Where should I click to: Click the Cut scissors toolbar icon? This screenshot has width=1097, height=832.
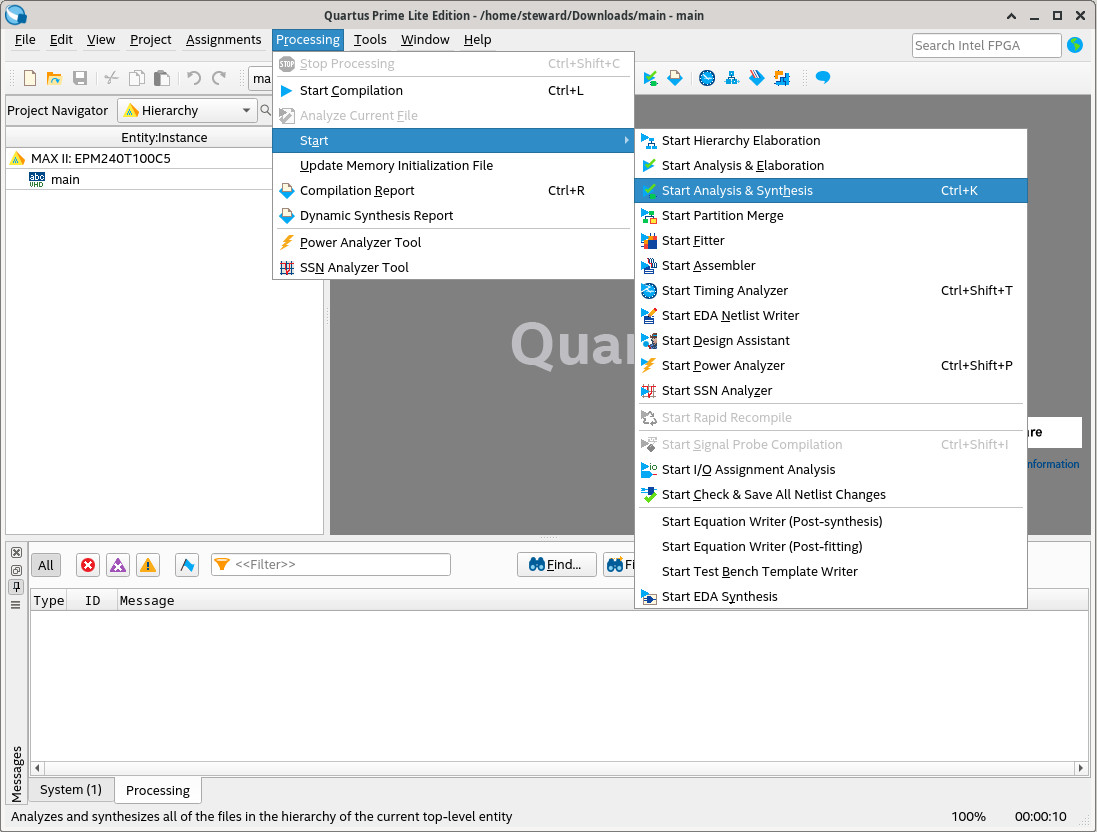pyautogui.click(x=111, y=78)
